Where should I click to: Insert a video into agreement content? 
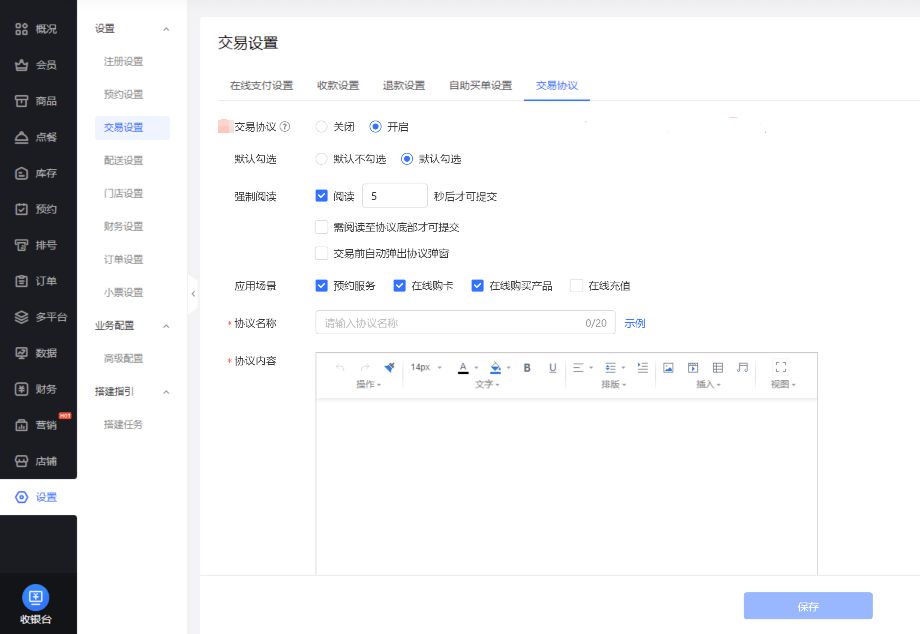click(x=693, y=368)
